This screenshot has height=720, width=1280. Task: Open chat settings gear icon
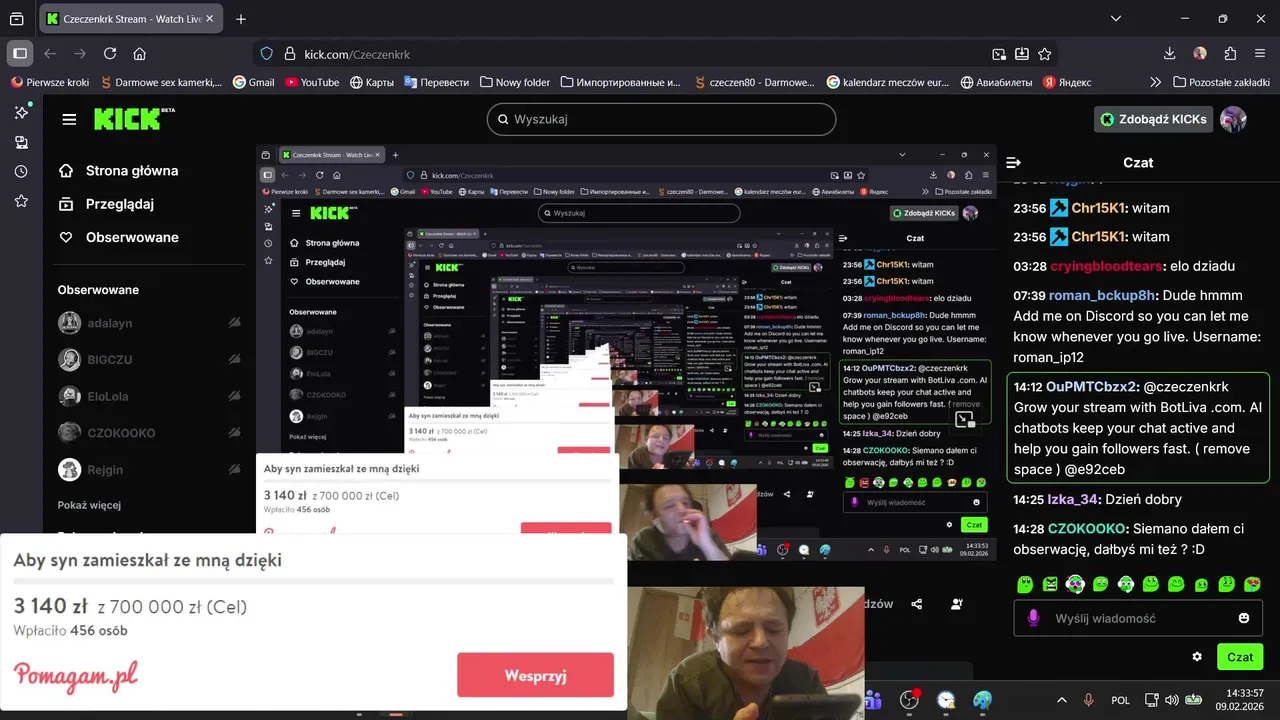[1197, 657]
